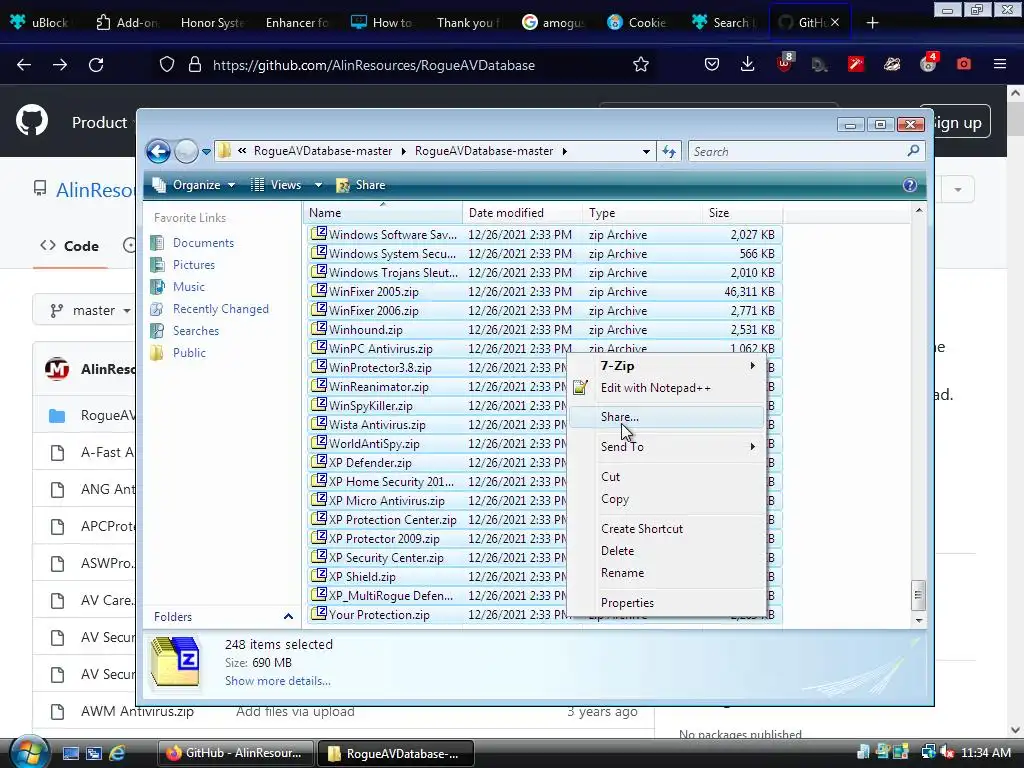Choose Rename from the context menu
The width and height of the screenshot is (1024, 768).
tap(667, 573)
